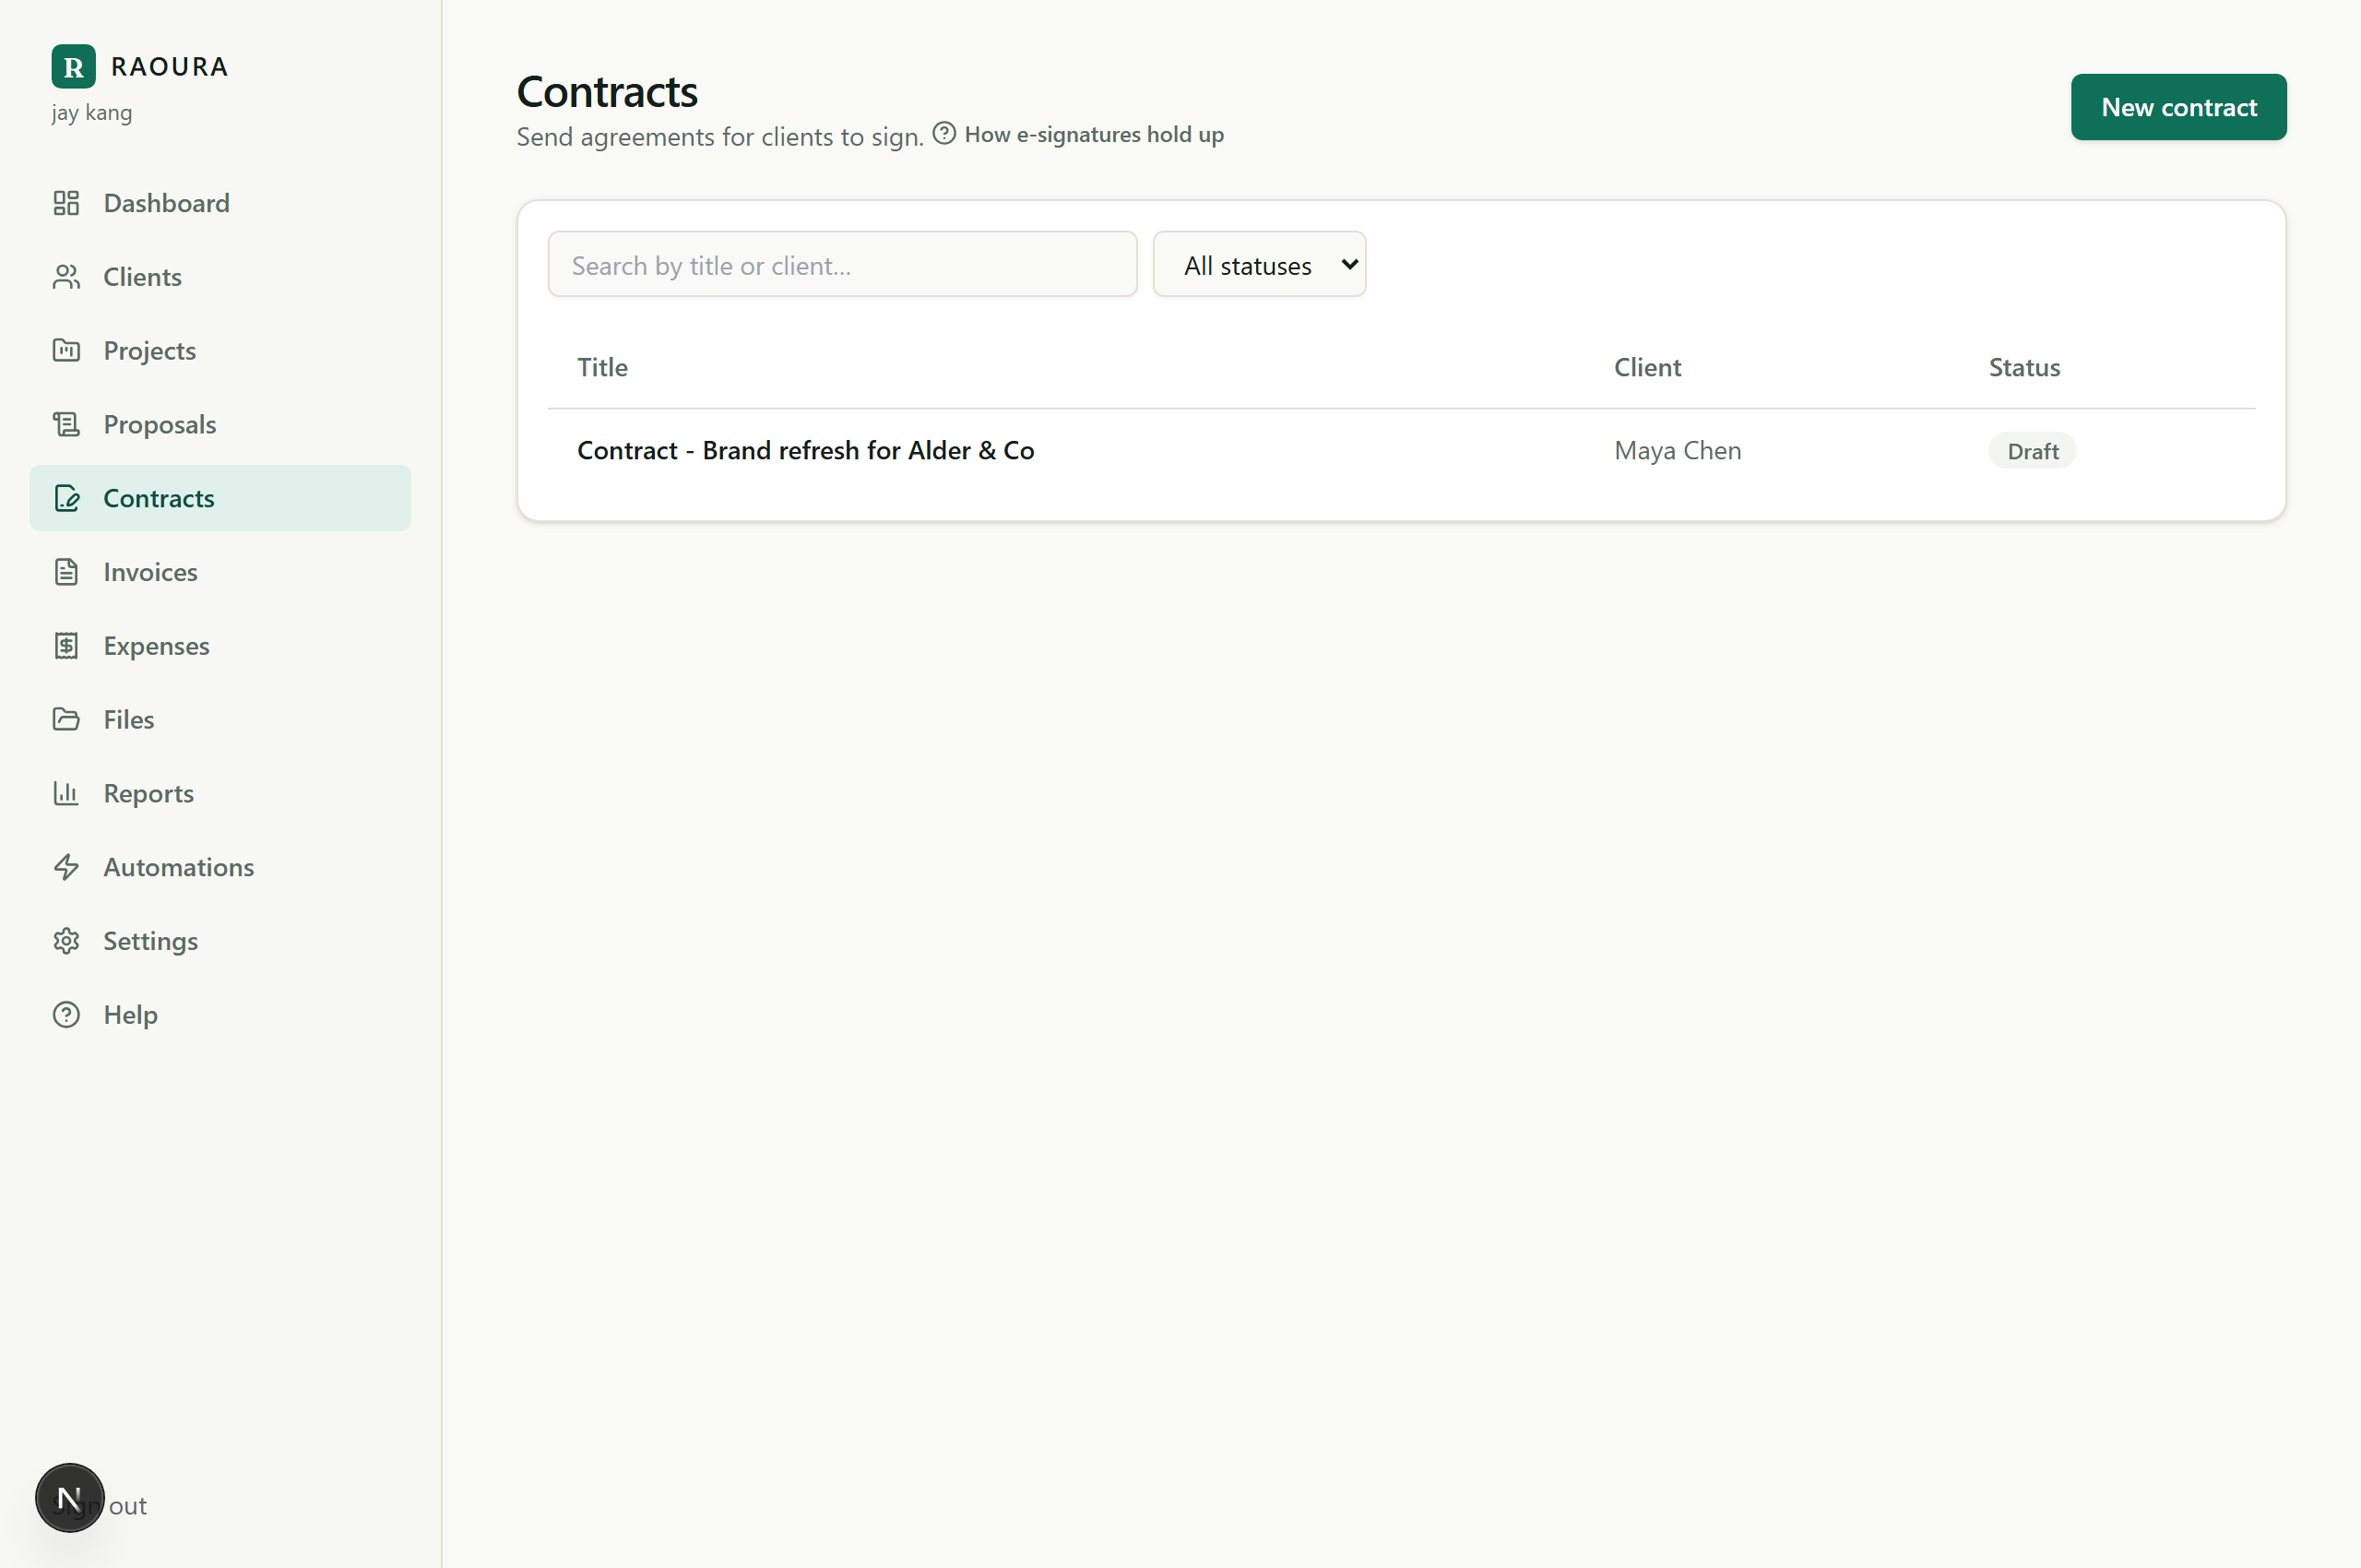
Task: Create a New contract
Action: click(x=2178, y=107)
